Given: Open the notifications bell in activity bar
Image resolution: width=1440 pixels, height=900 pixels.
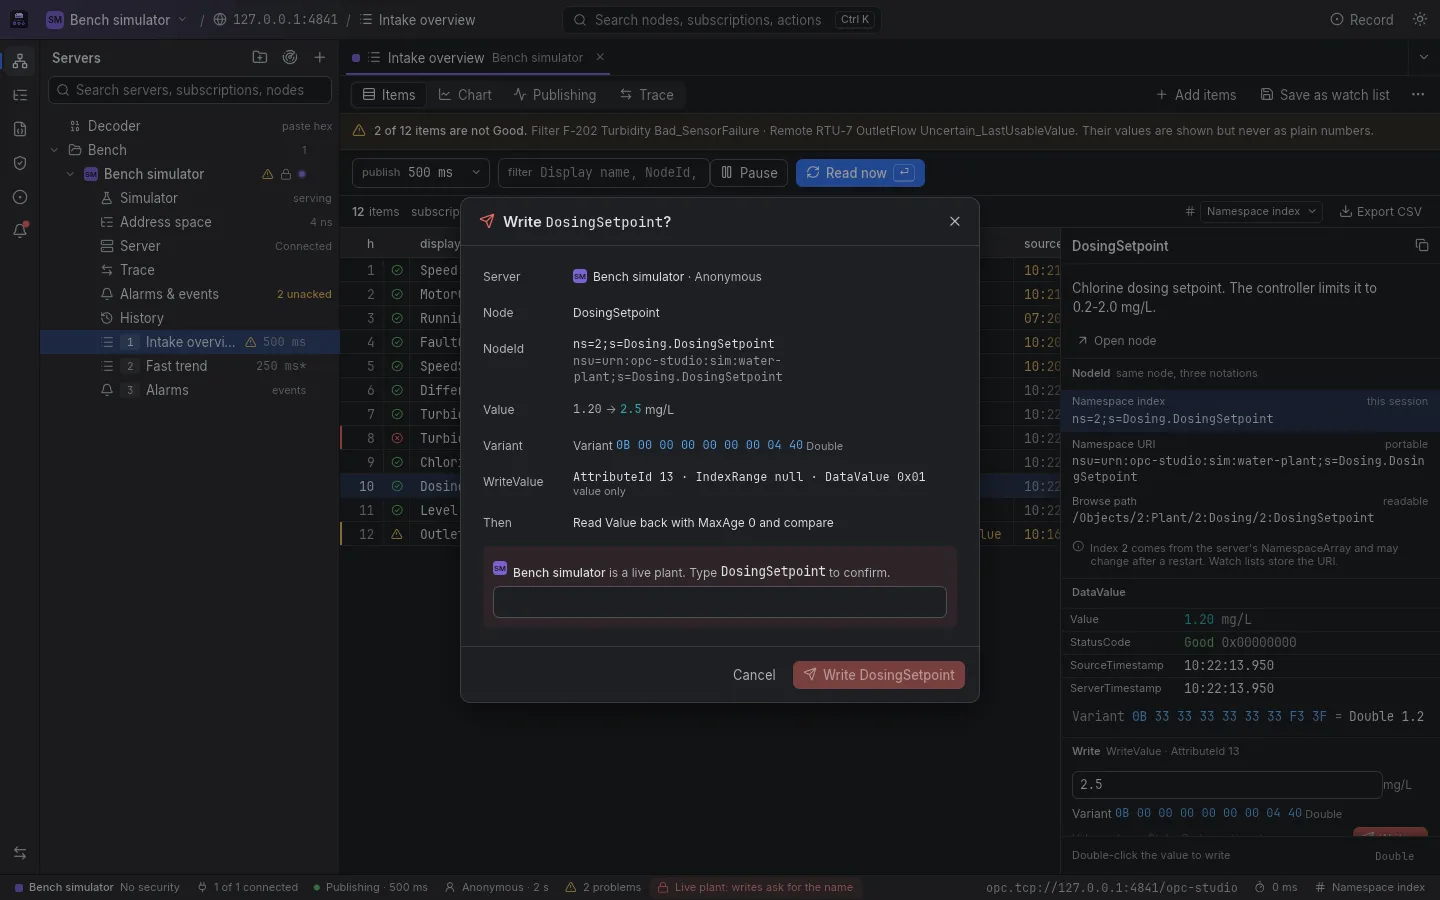Looking at the screenshot, I should click(x=20, y=231).
